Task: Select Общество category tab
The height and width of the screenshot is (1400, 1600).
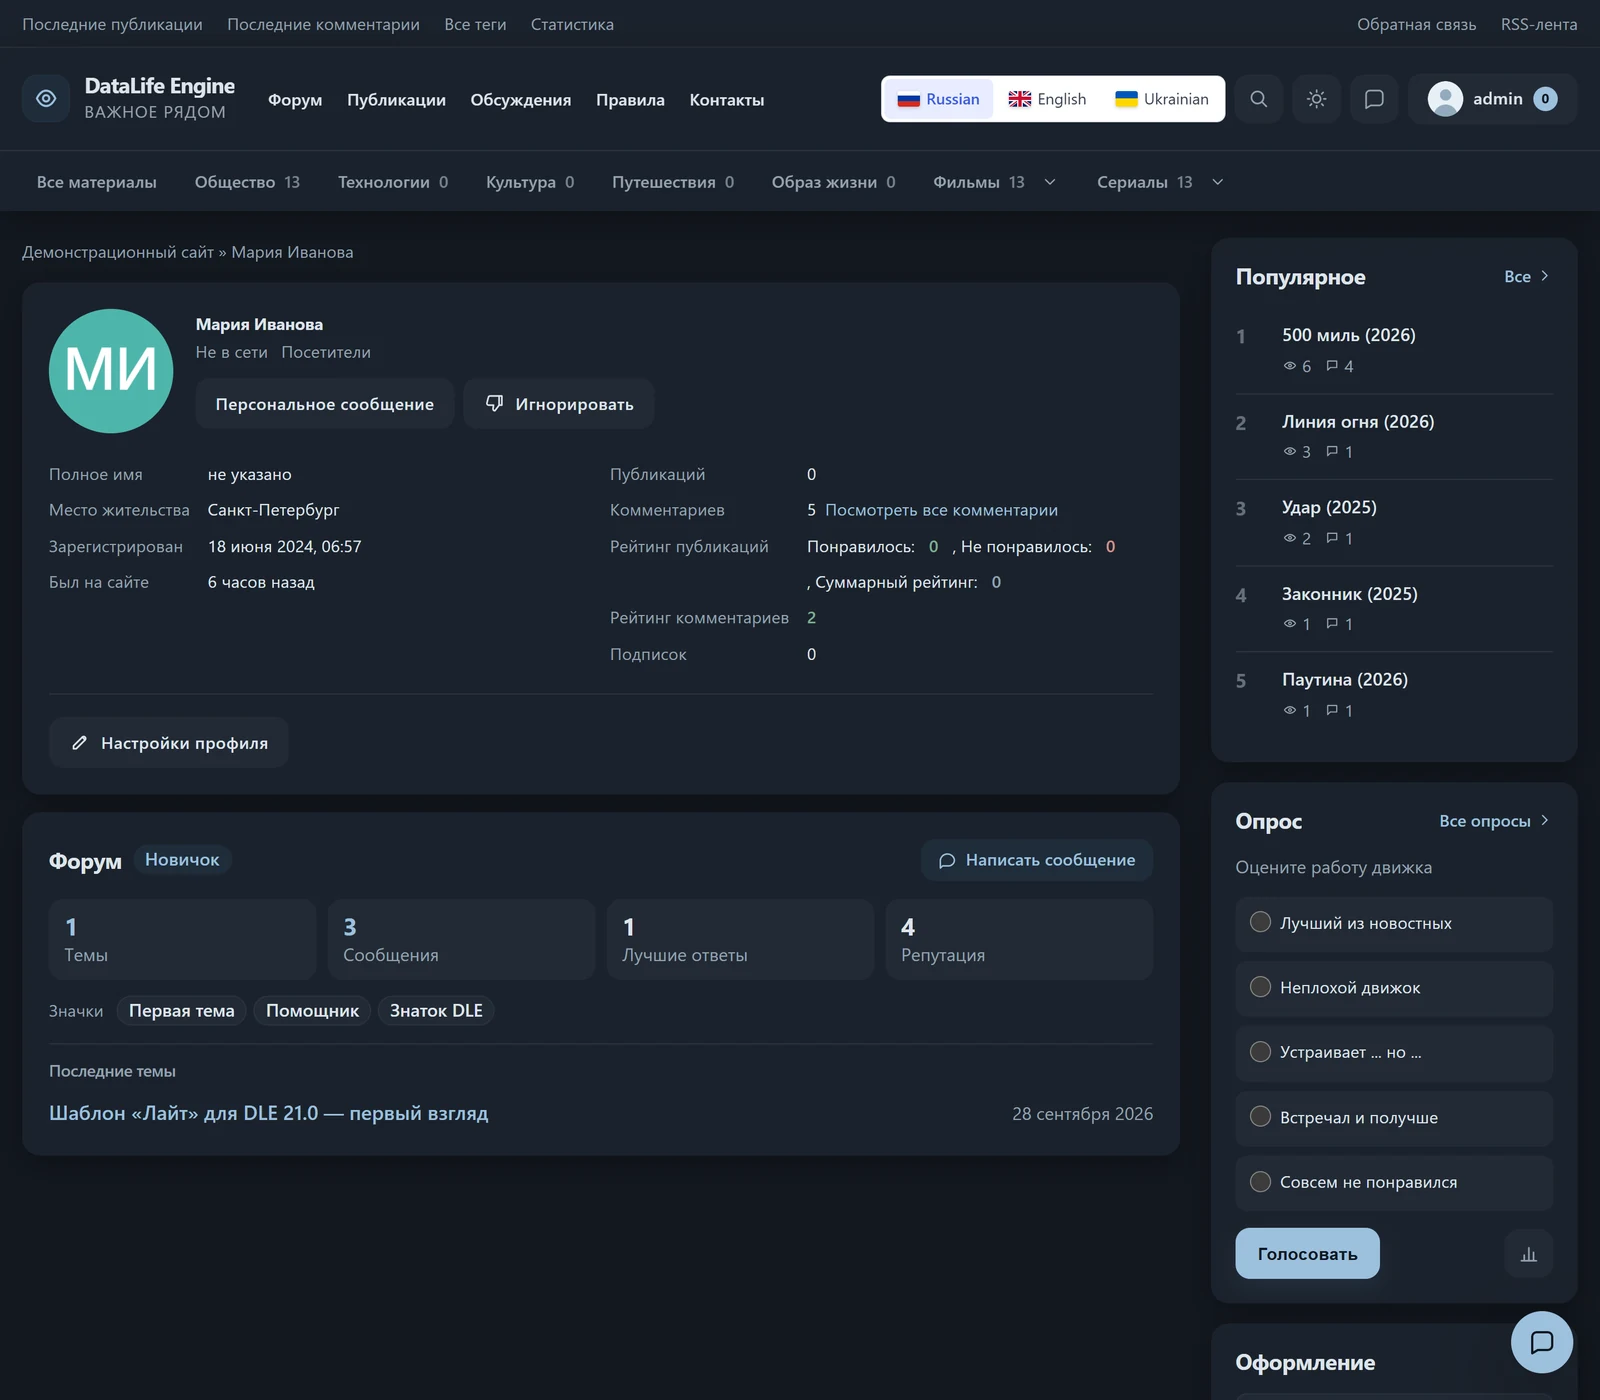Action: tap(247, 182)
